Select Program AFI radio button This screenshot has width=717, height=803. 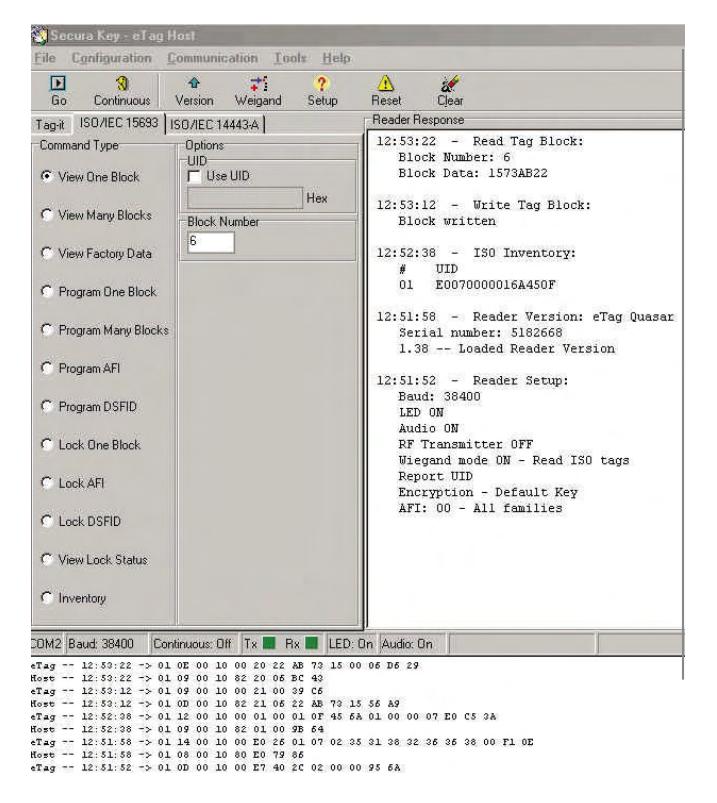(x=47, y=368)
